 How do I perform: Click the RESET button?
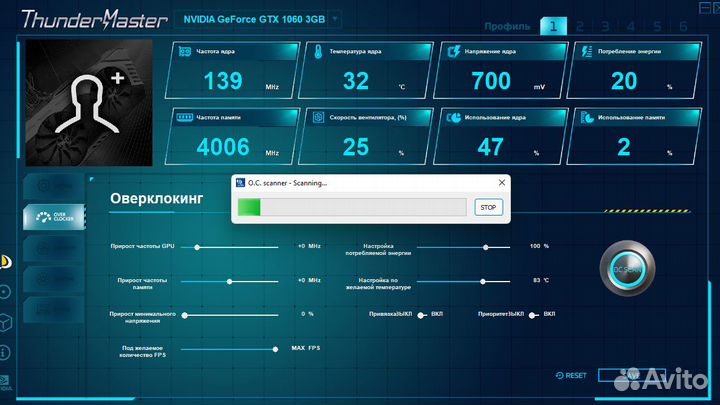pos(571,376)
